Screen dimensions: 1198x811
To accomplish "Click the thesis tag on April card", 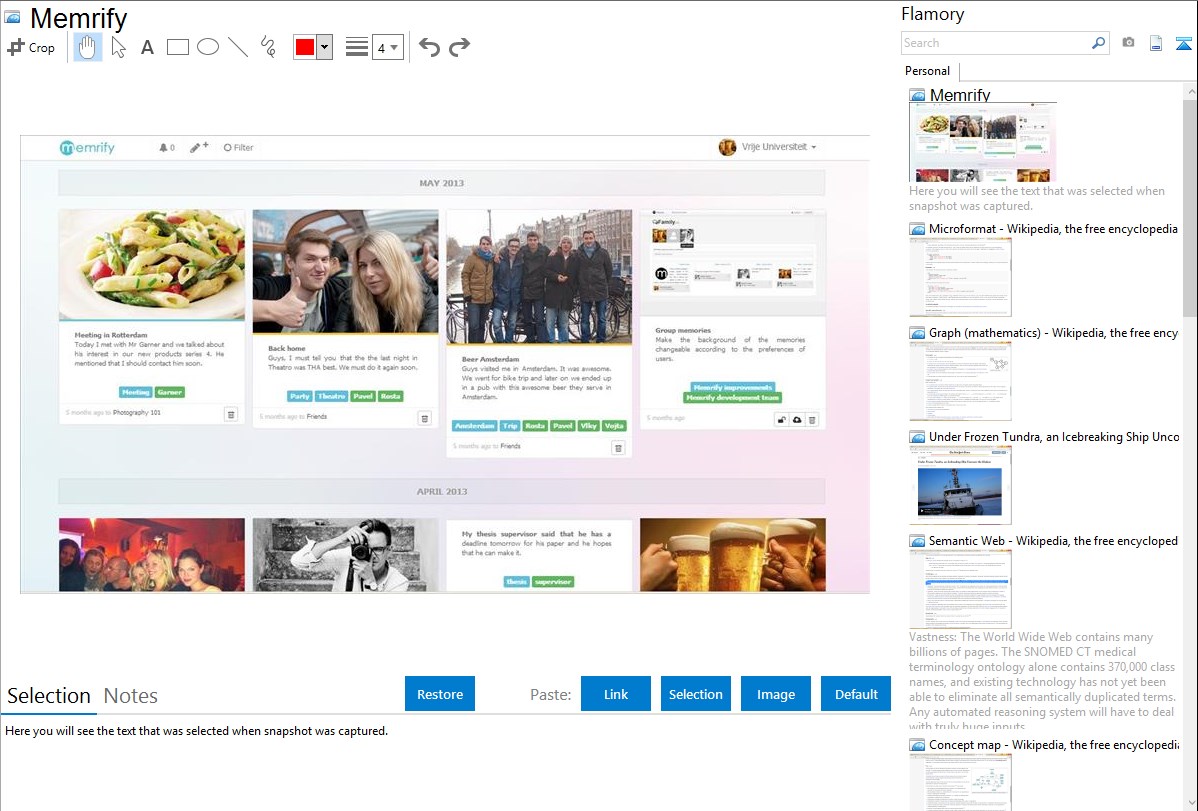I will [x=516, y=582].
